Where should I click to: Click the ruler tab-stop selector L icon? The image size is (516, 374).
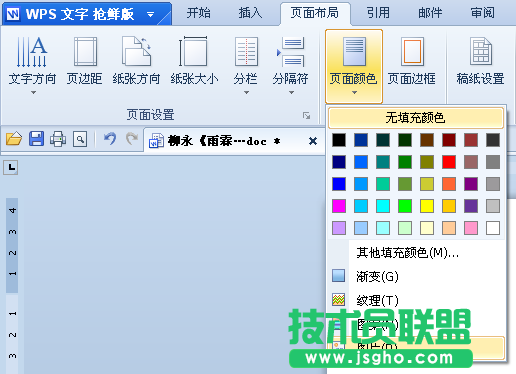11,167
